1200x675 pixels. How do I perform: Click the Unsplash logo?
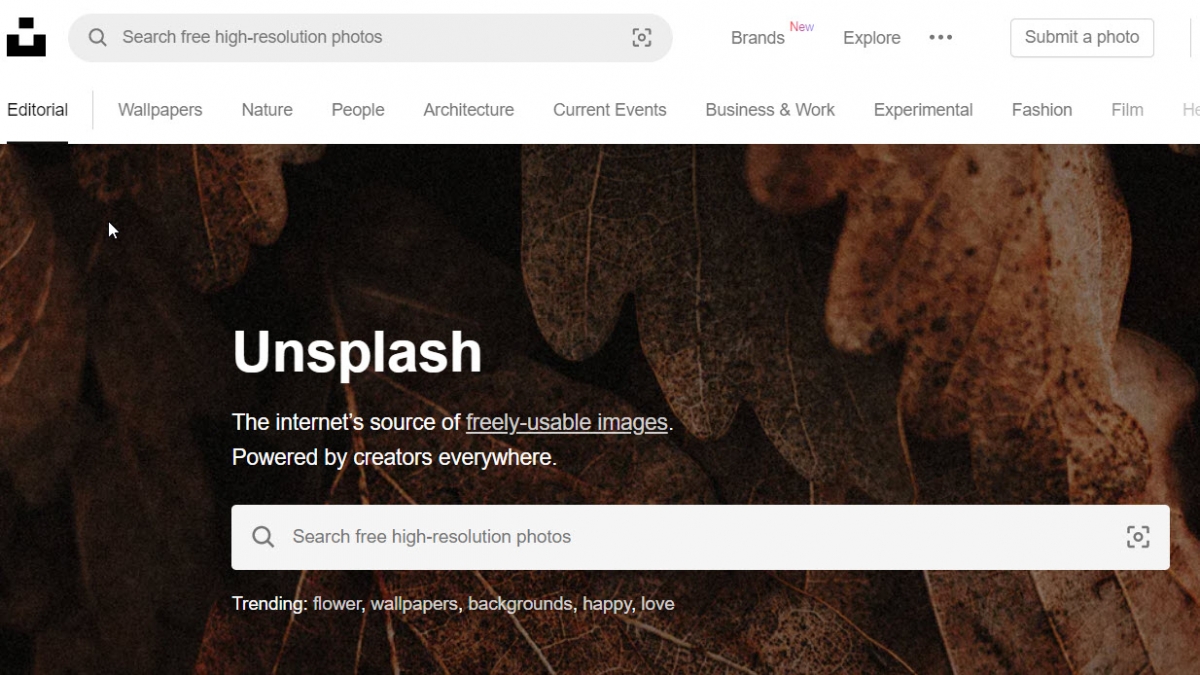pos(25,37)
